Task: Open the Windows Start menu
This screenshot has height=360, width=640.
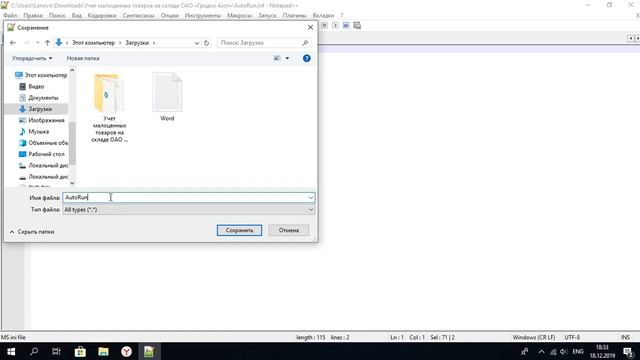Action: [11, 351]
